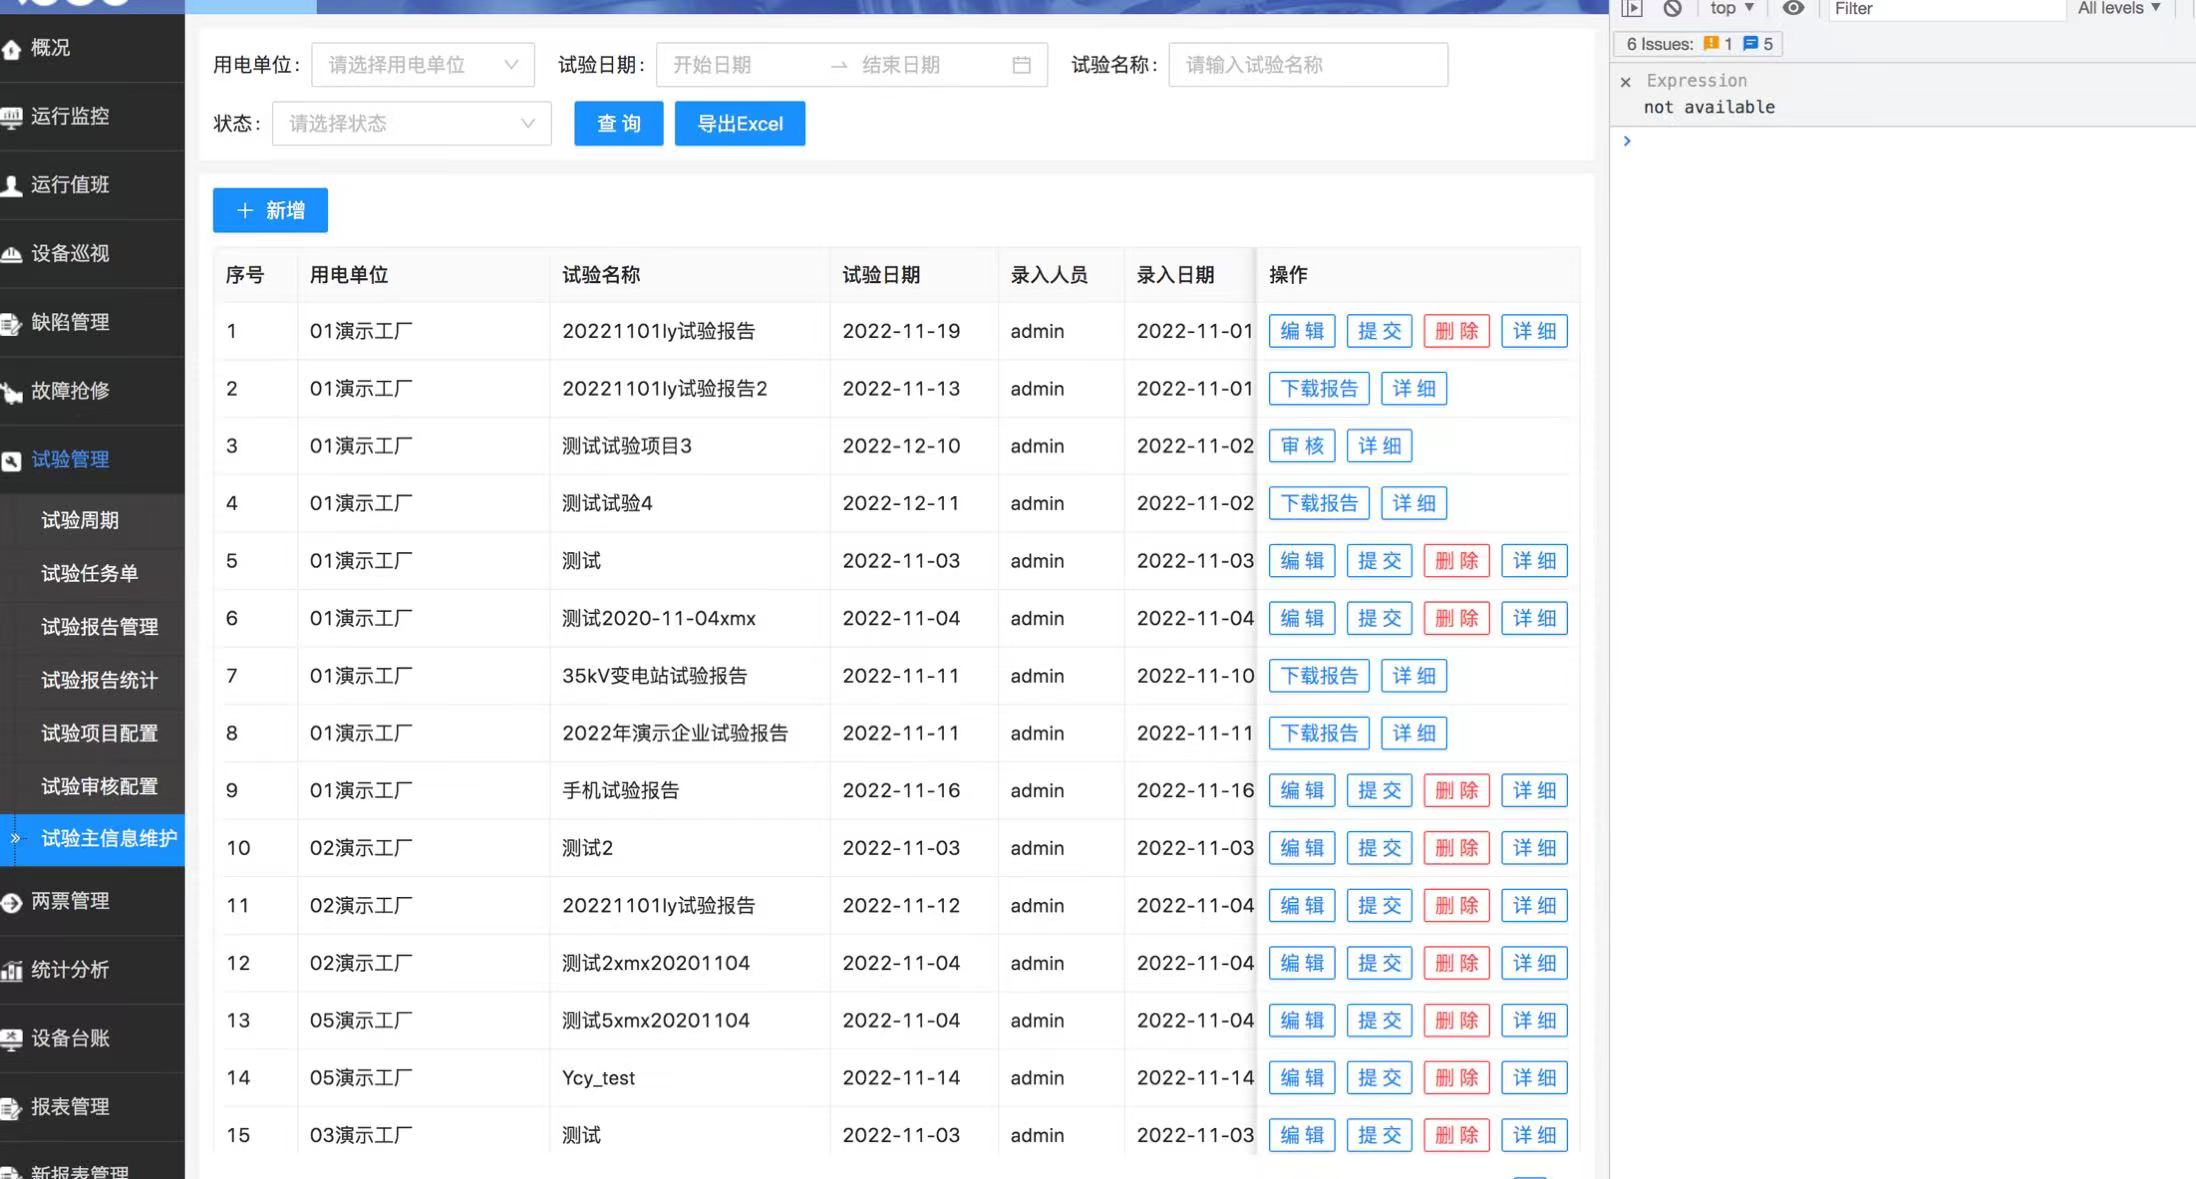Click the 缺陷管理 icon in sidebar
The image size is (2196, 1179).
point(12,324)
